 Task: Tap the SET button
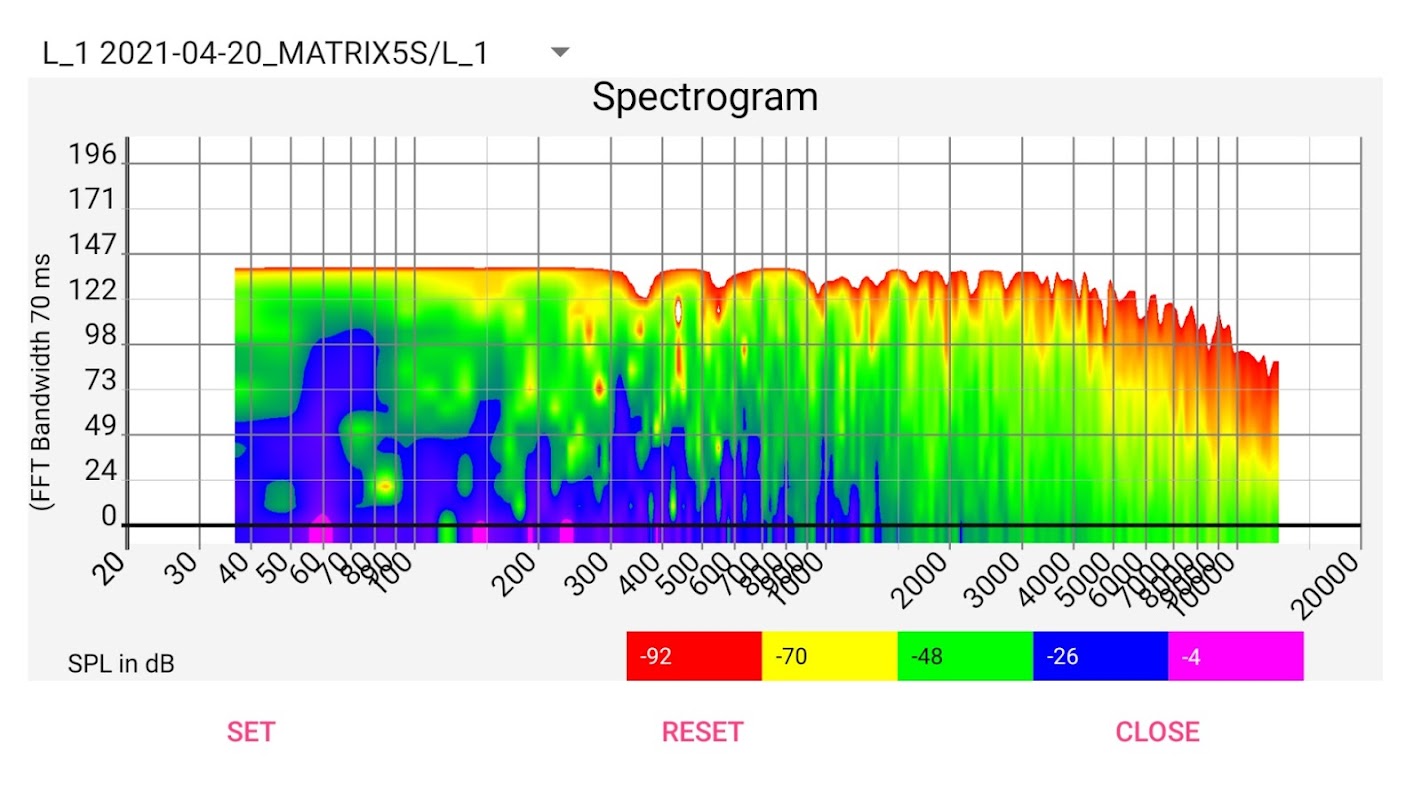click(251, 732)
